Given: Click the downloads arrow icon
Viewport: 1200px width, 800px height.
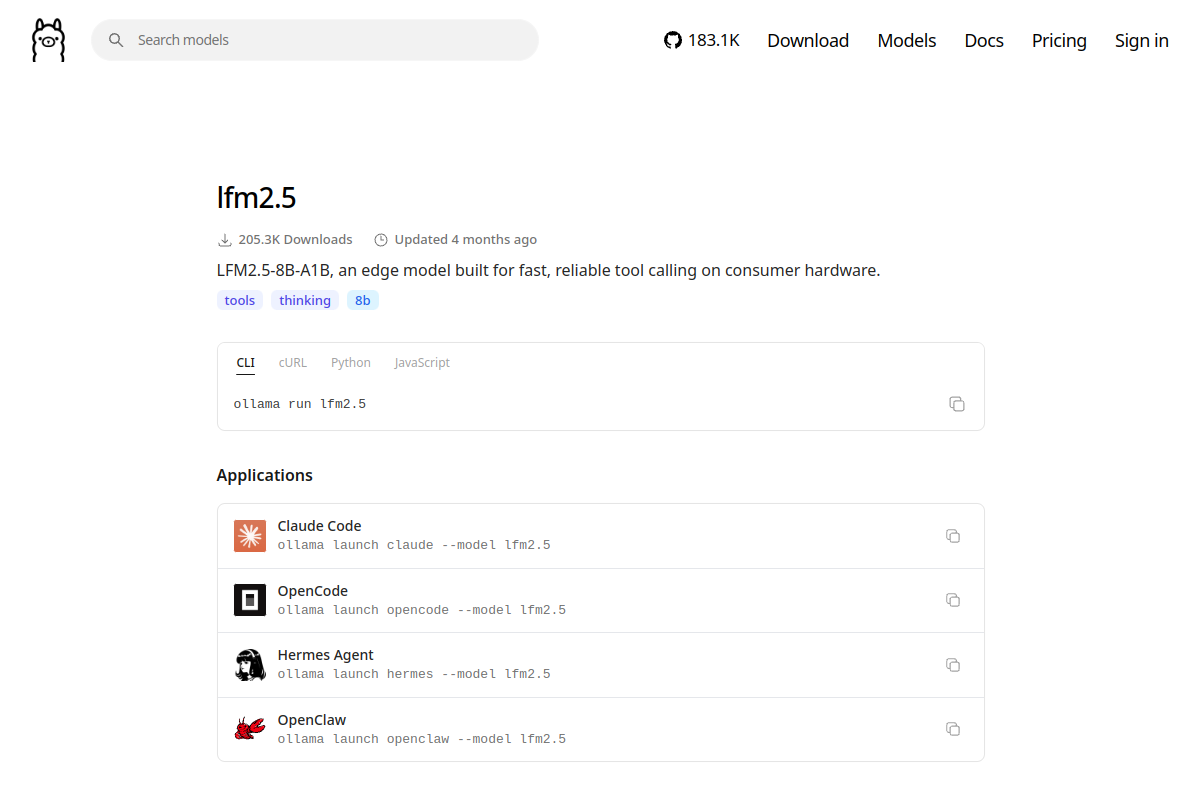Looking at the screenshot, I should click(x=224, y=240).
